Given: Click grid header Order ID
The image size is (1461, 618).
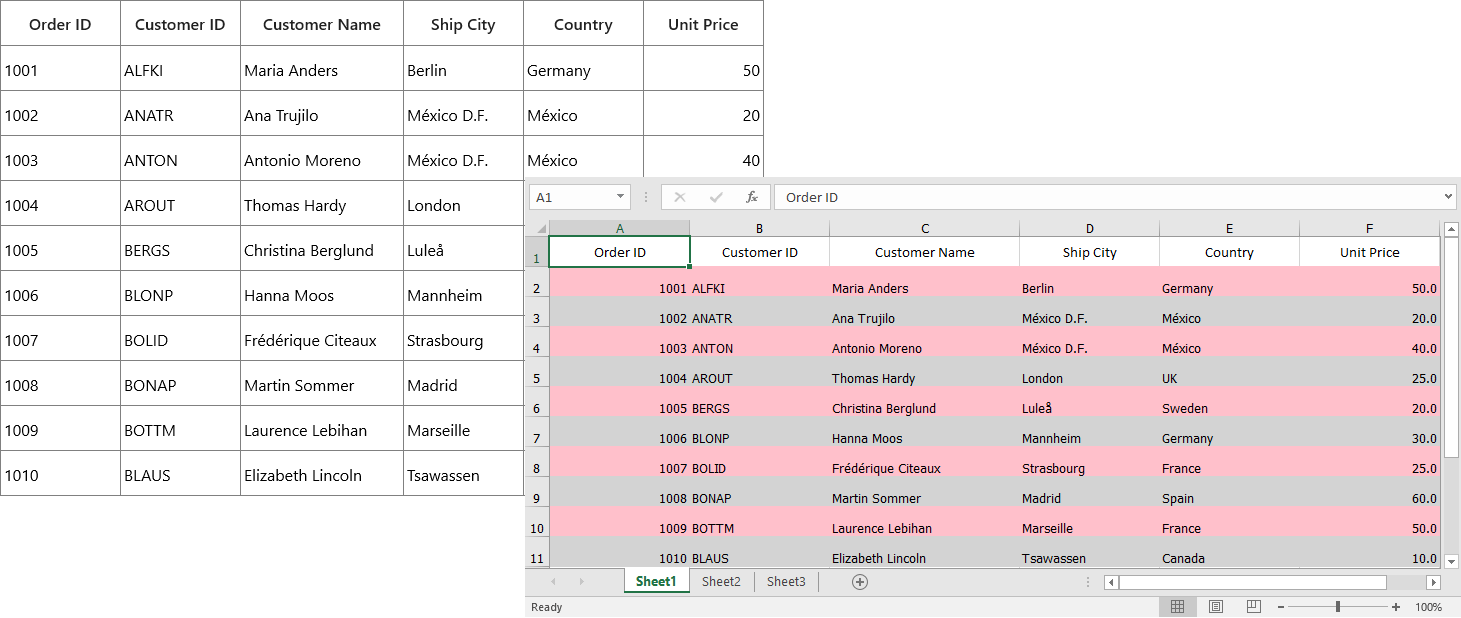Looking at the screenshot, I should point(60,24).
